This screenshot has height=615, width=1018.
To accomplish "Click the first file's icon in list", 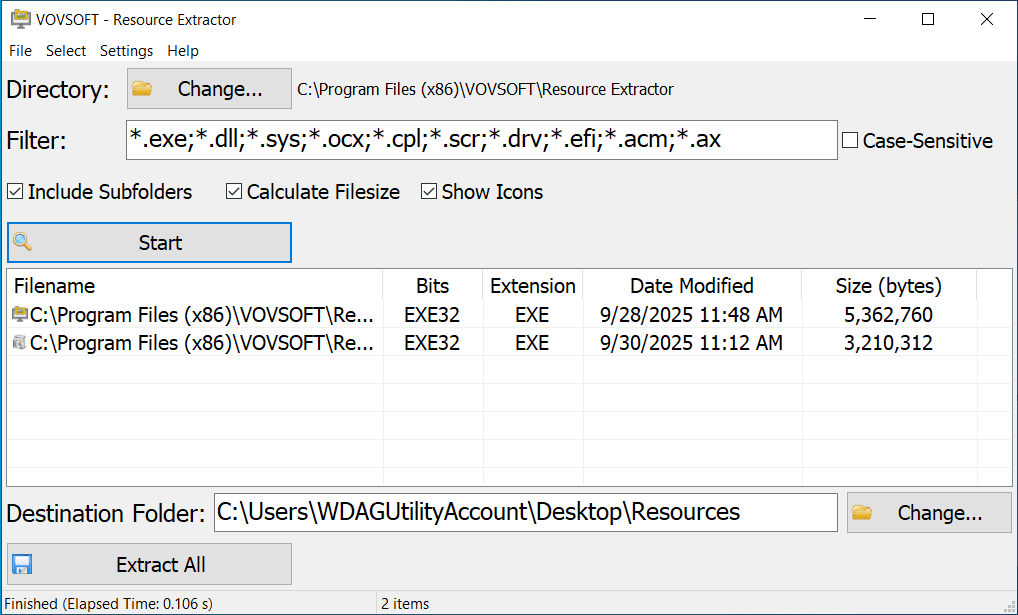I will click(19, 315).
